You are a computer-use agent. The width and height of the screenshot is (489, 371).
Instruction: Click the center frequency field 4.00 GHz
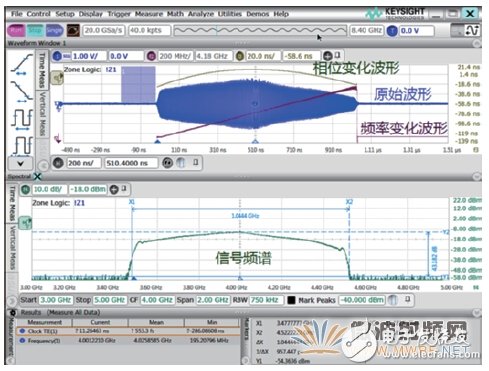pyautogui.click(x=157, y=300)
